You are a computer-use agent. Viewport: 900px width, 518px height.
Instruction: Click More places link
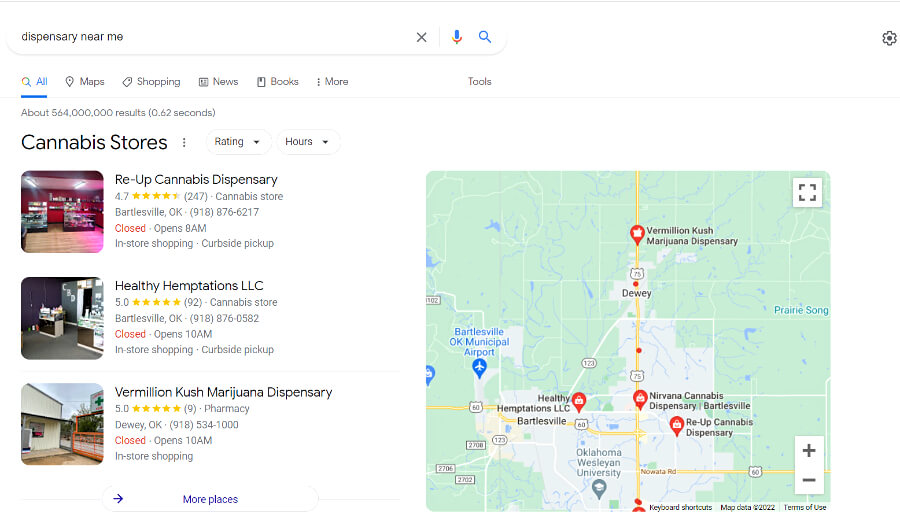[210, 499]
